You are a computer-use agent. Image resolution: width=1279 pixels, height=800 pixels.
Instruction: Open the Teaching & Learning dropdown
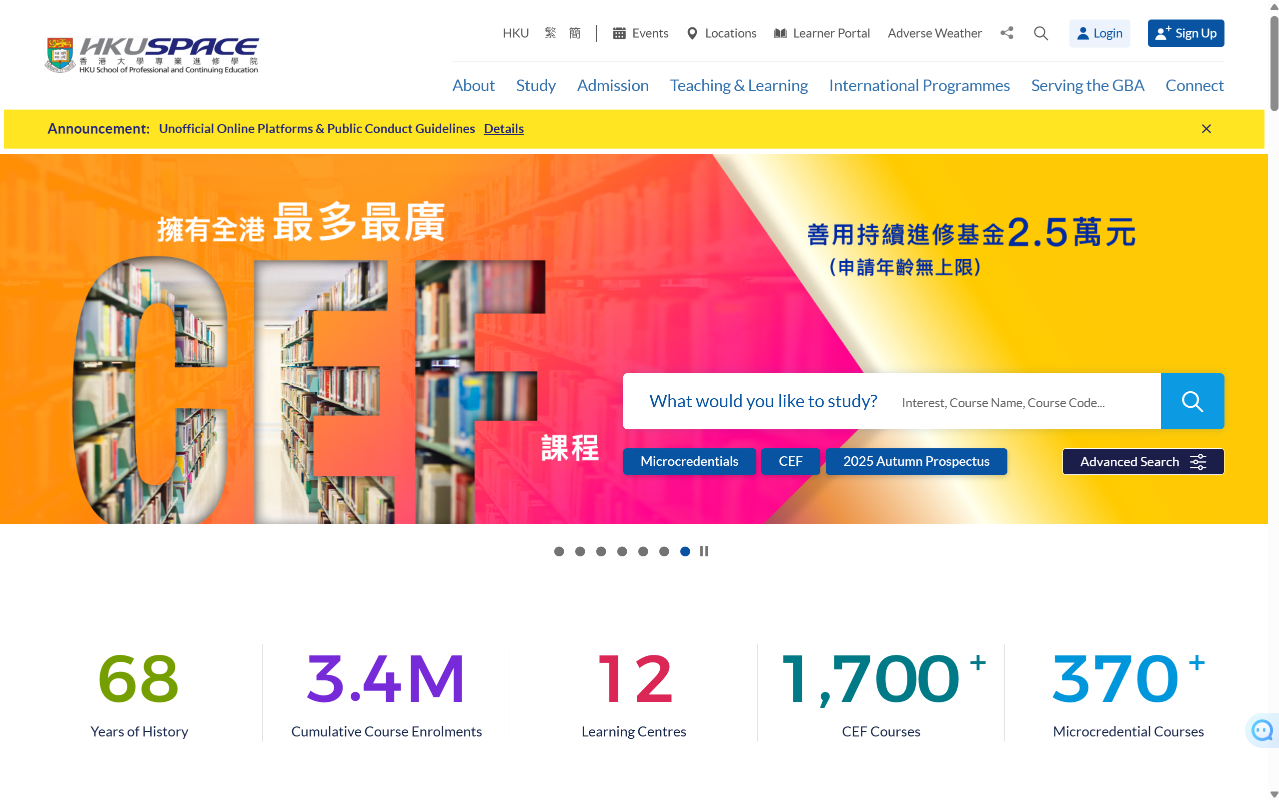pyautogui.click(x=738, y=86)
